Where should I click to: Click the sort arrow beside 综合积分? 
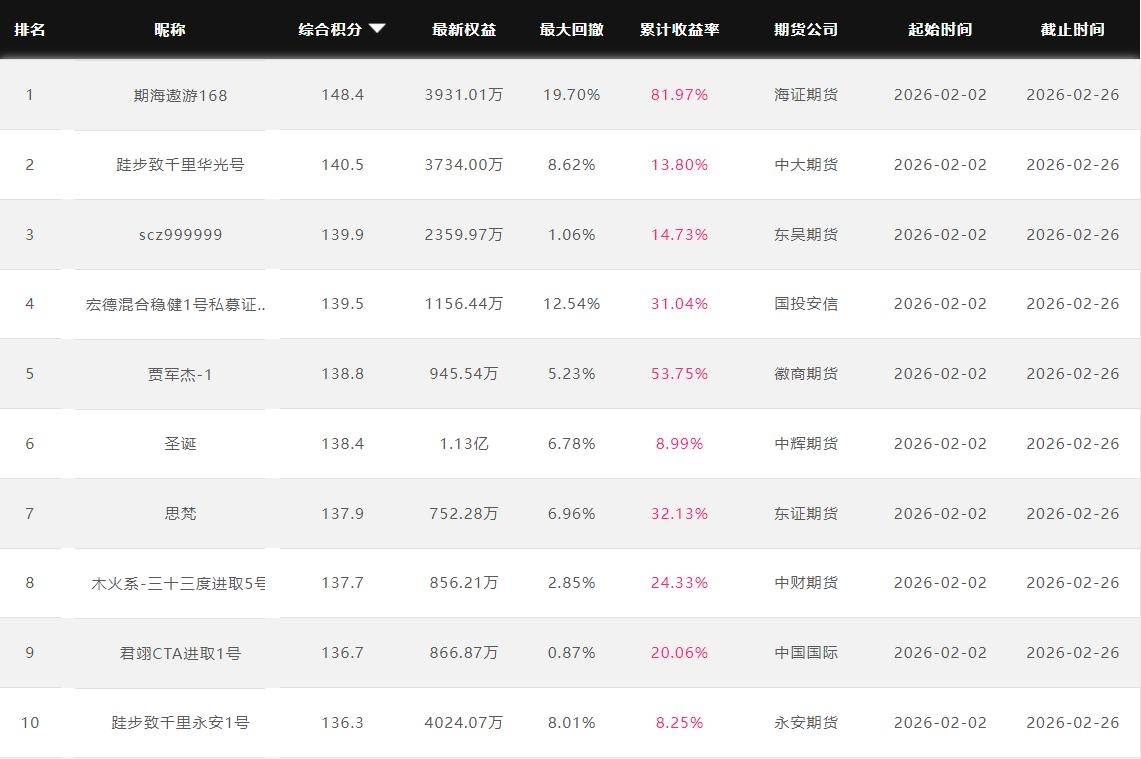point(377,29)
